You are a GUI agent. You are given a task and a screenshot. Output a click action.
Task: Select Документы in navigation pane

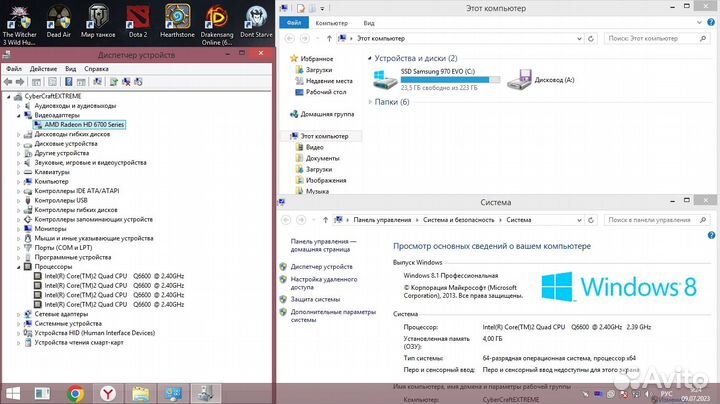[317, 158]
